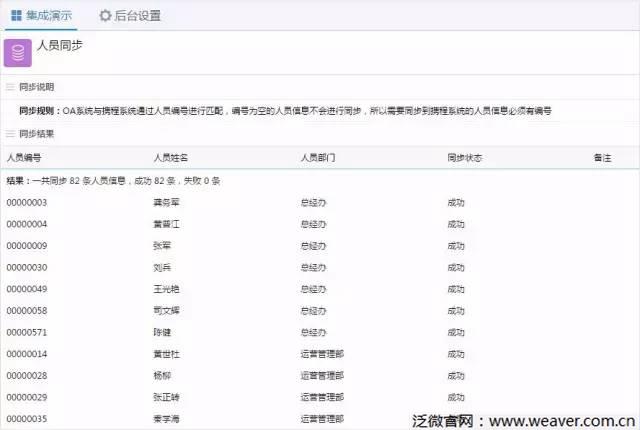Click the name 张军
Screen dimensions: 640x430
(x=162, y=246)
